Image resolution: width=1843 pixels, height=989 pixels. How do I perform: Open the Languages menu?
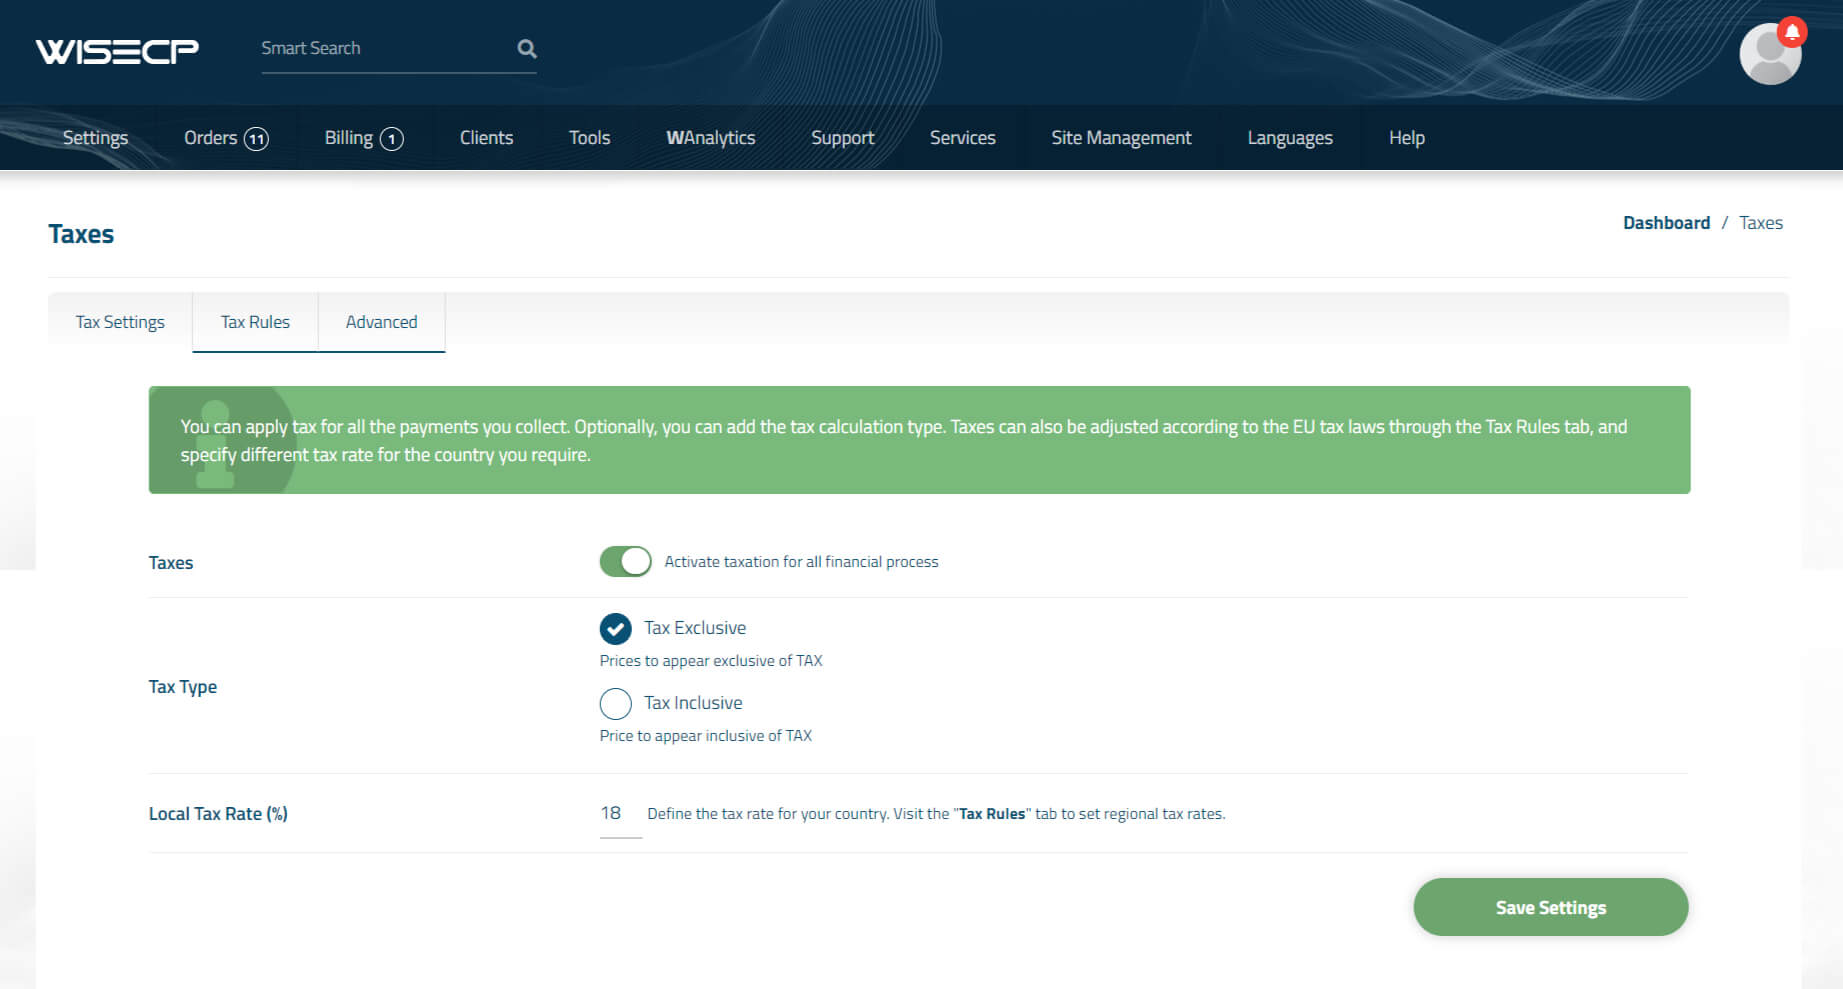coord(1289,138)
